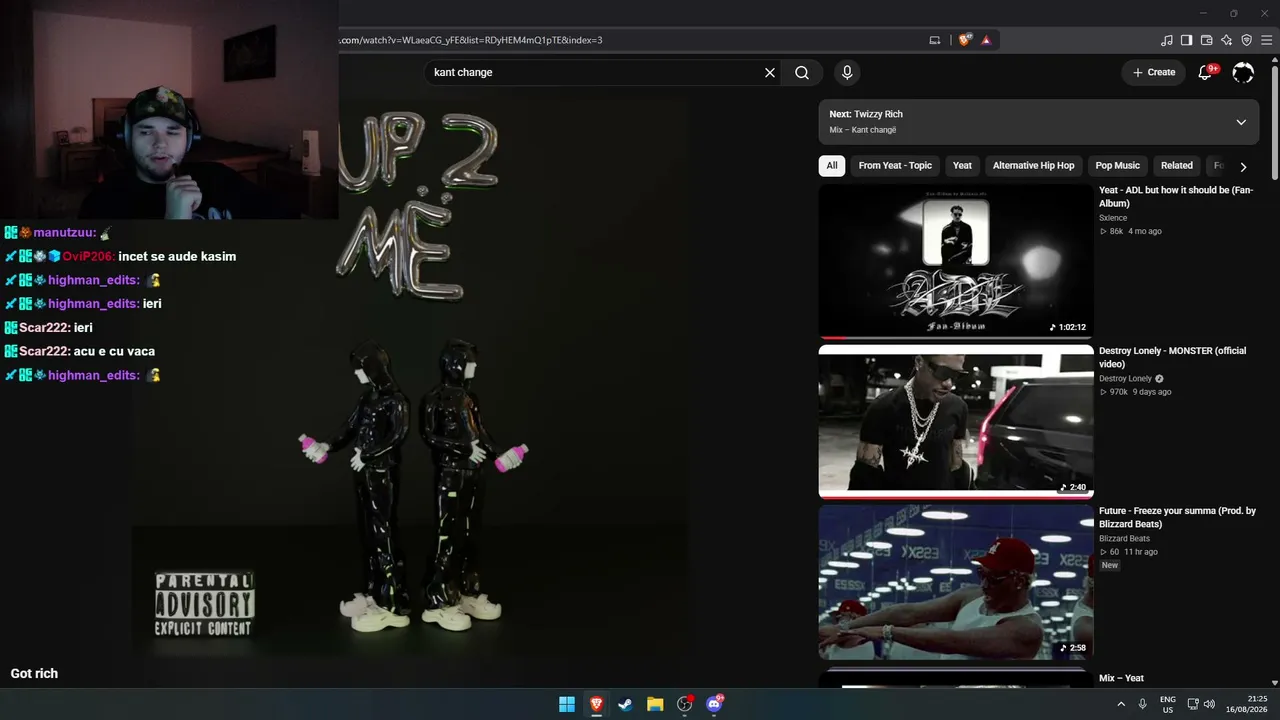Open Discord from the taskbar
The width and height of the screenshot is (1280, 720).
click(714, 704)
